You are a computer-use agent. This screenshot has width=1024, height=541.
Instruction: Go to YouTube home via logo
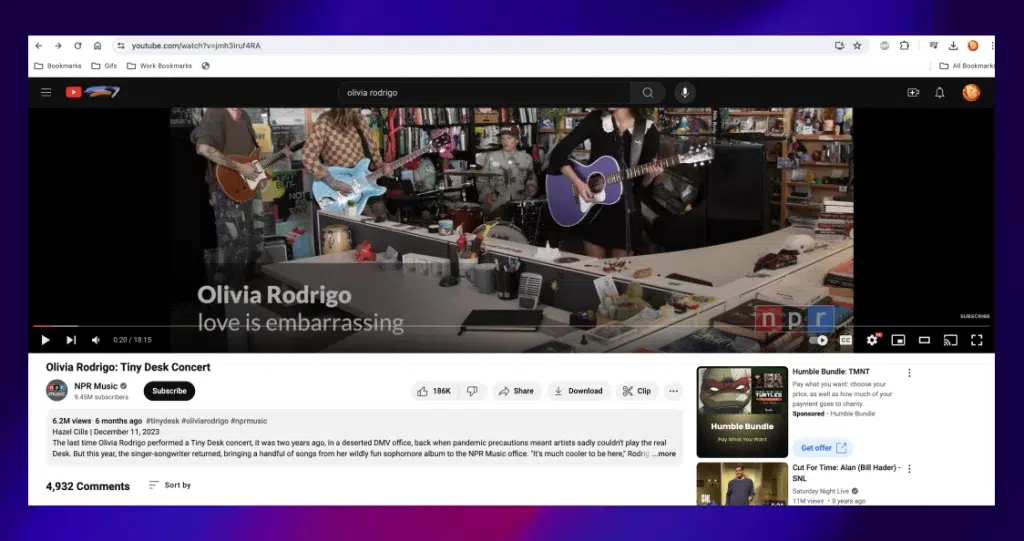tap(93, 92)
